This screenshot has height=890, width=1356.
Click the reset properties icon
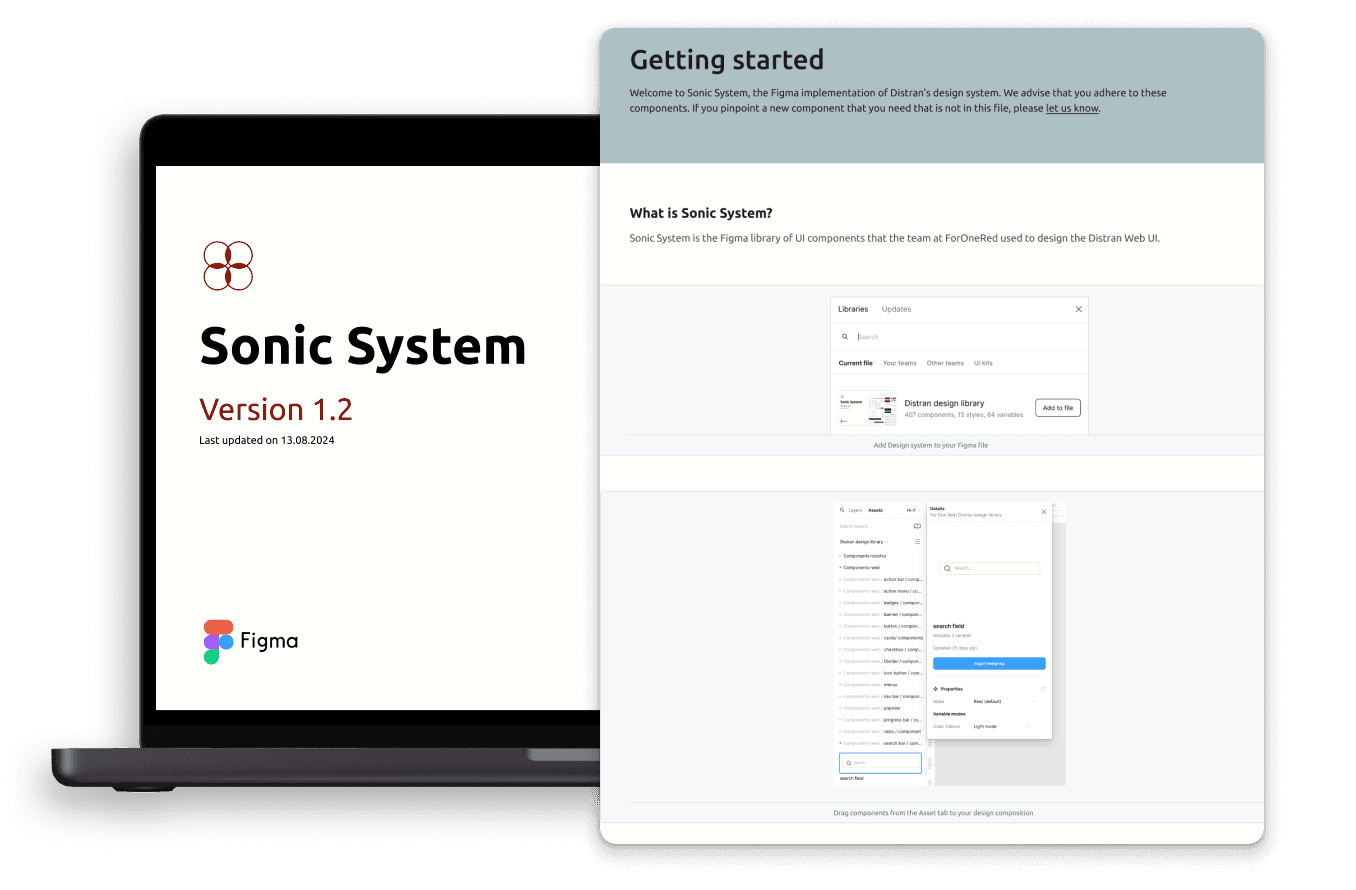click(x=1043, y=689)
